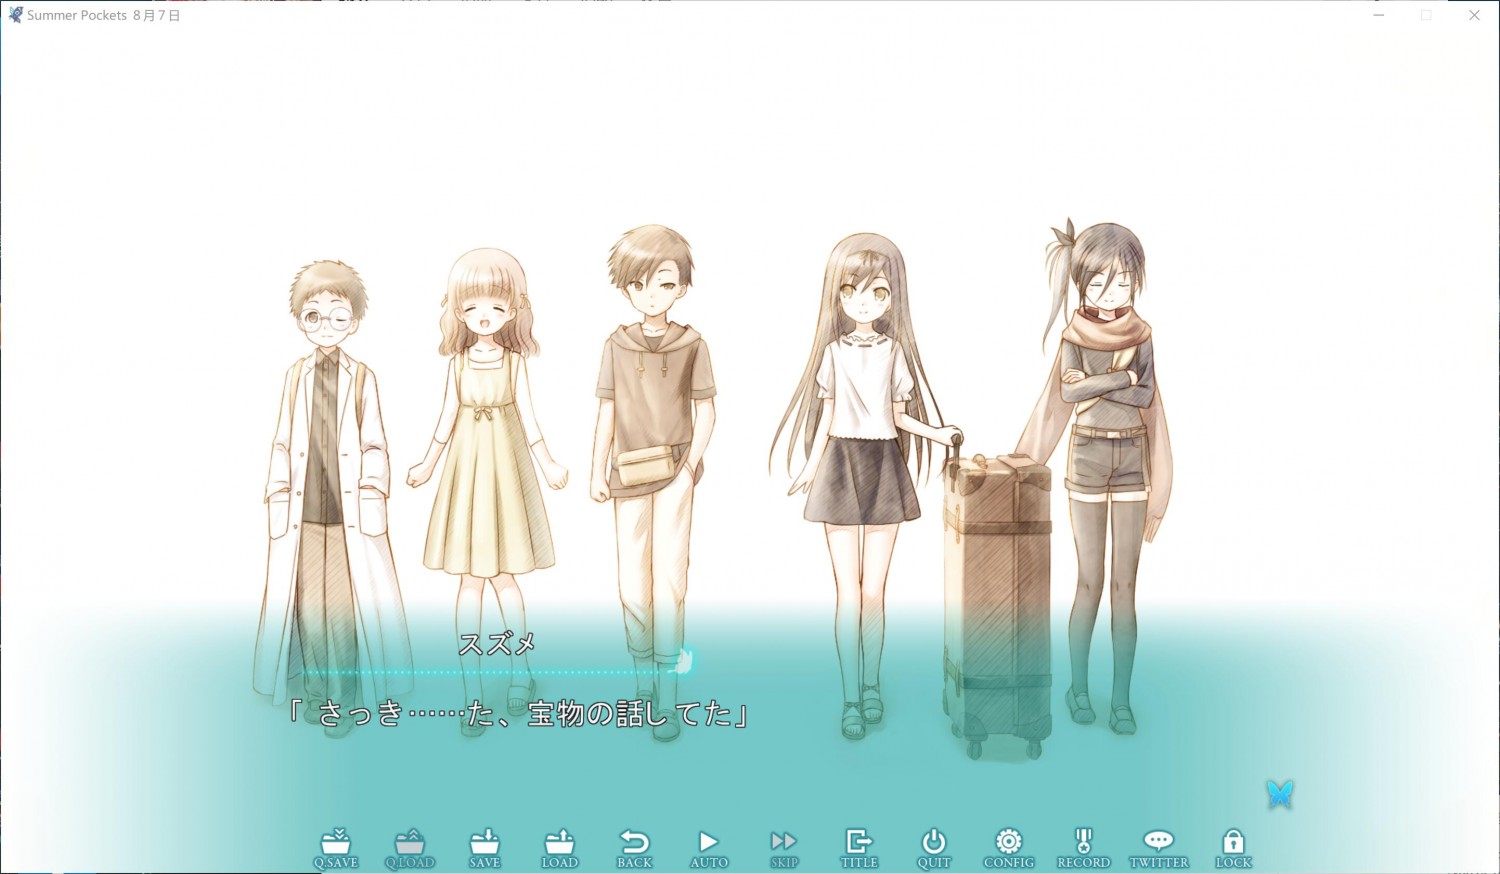Open the SAVE menu icon
The height and width of the screenshot is (874, 1500).
(485, 848)
